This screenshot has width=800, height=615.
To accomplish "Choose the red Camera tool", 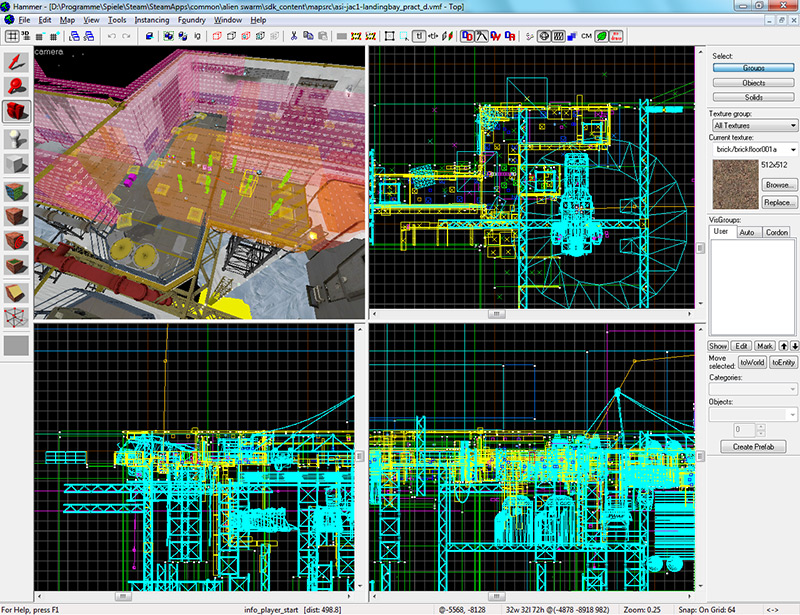I will [x=16, y=111].
